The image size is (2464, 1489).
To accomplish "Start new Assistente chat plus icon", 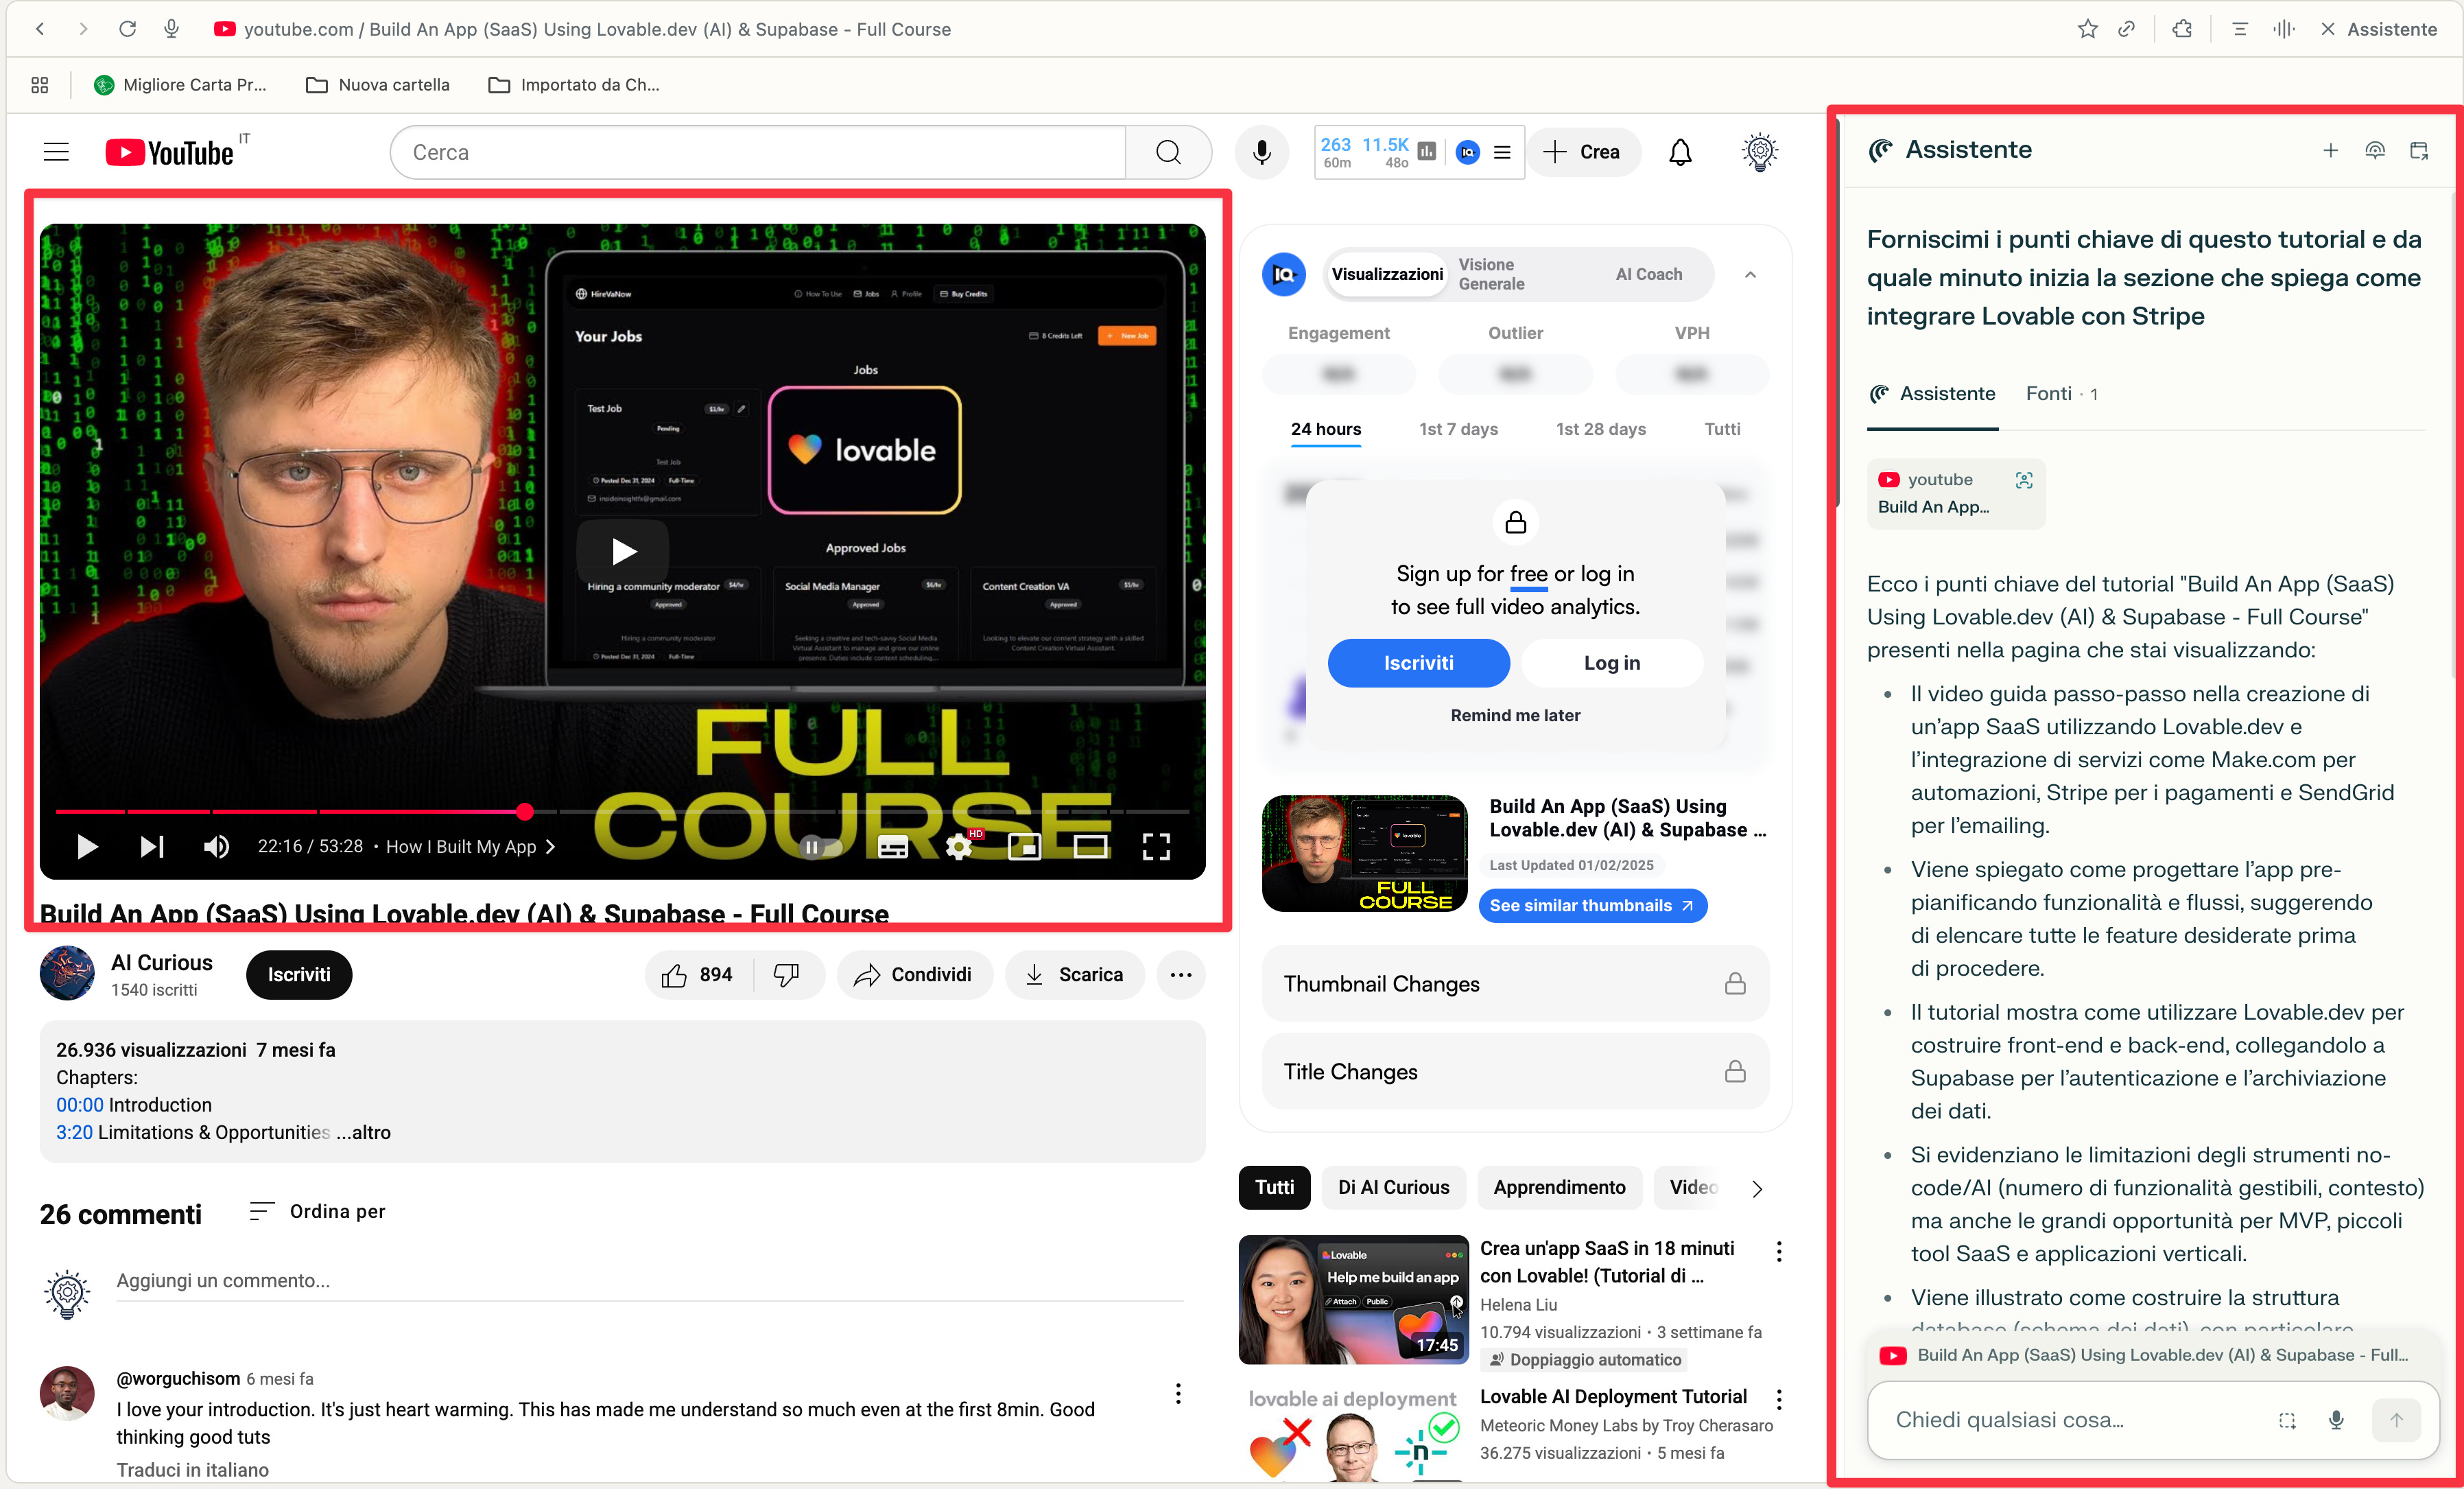I will pyautogui.click(x=2330, y=150).
